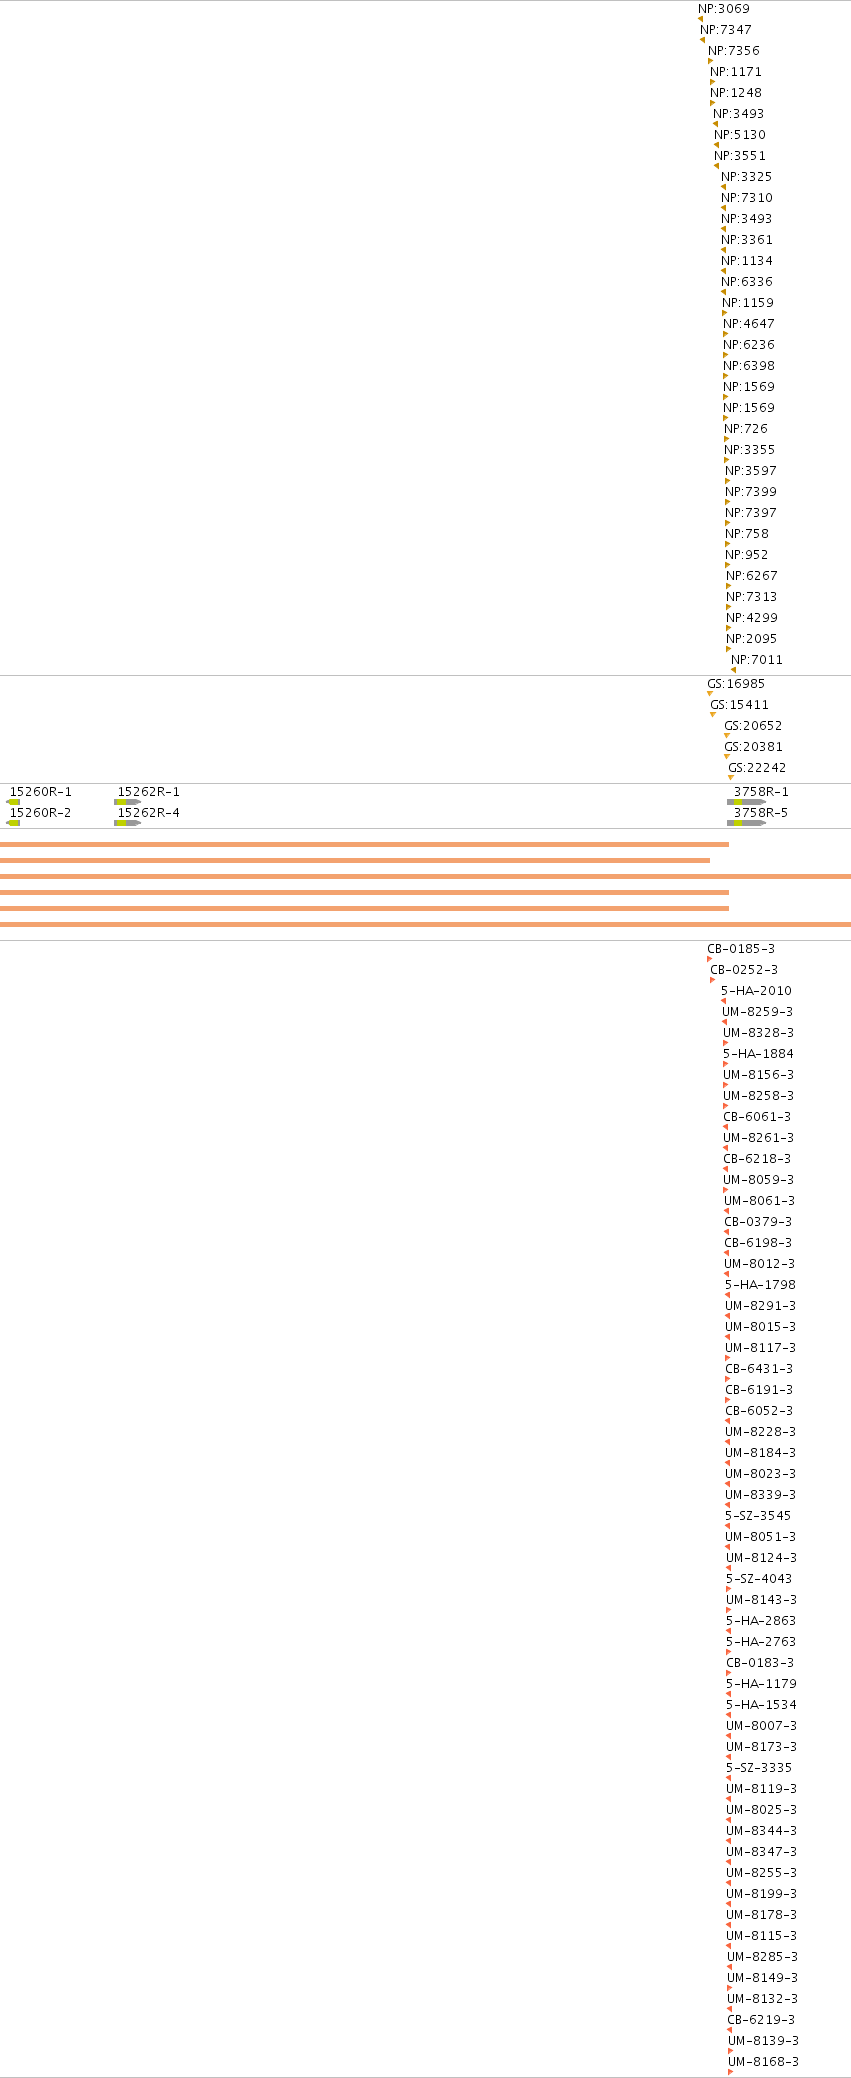Open the UM-8139-3 feature
Viewport: 851px width, 2078px height.
[x=764, y=2041]
